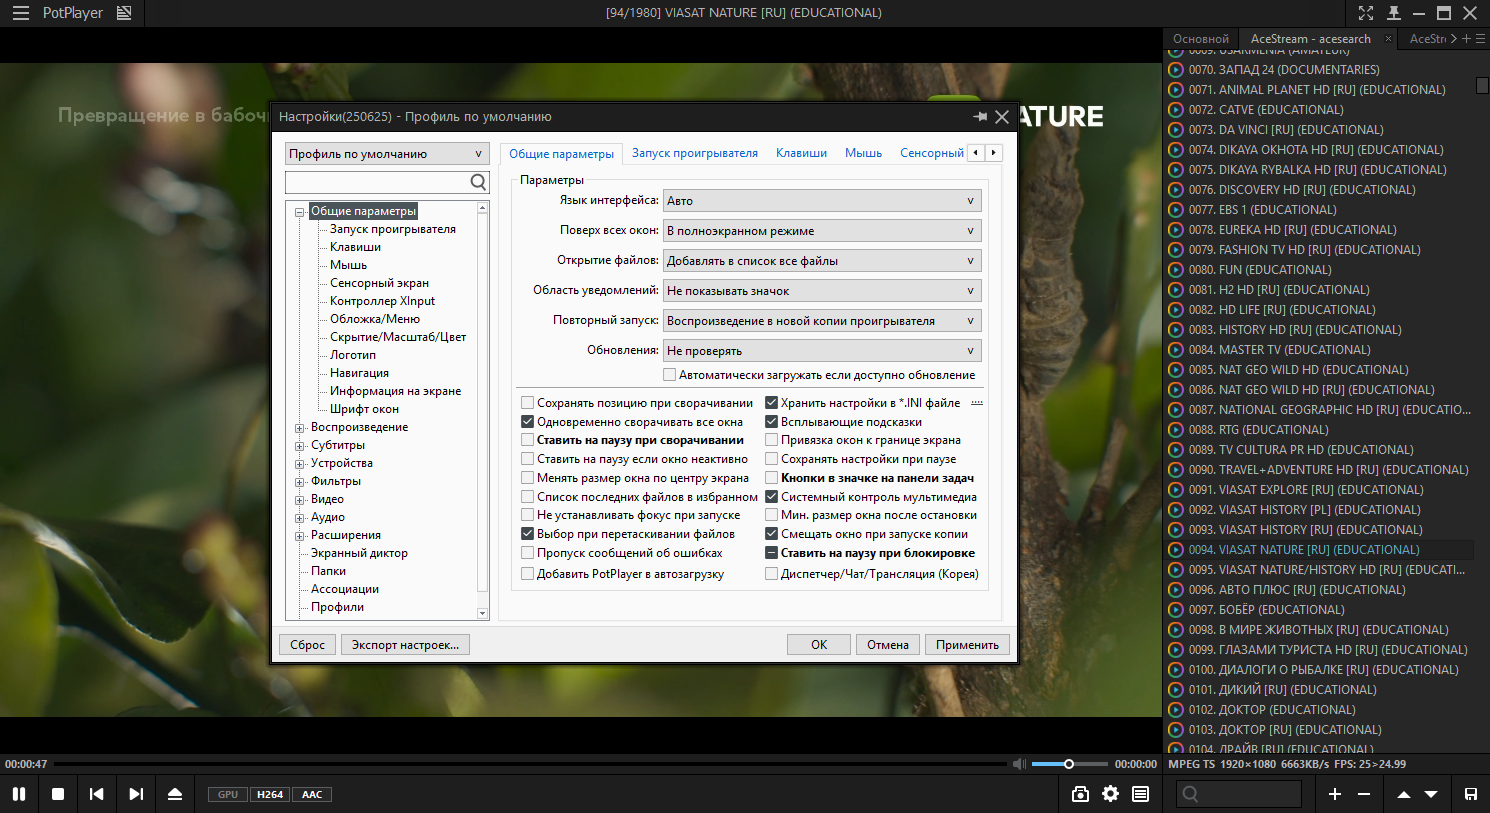
Task: Click the H264 video codec indicator
Action: [270, 795]
